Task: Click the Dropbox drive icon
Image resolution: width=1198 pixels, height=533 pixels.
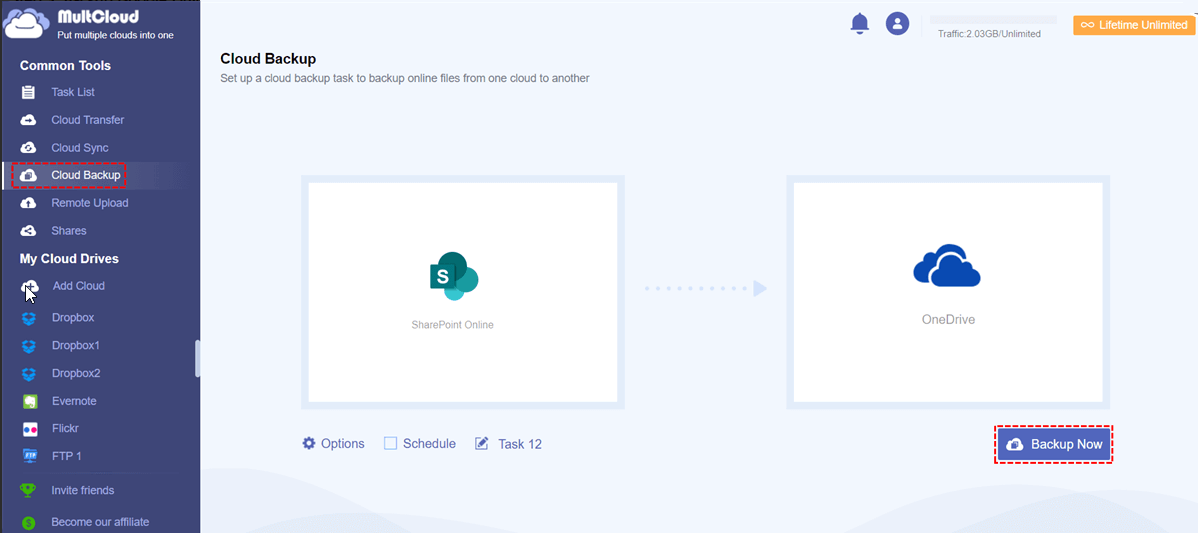Action: (x=29, y=318)
